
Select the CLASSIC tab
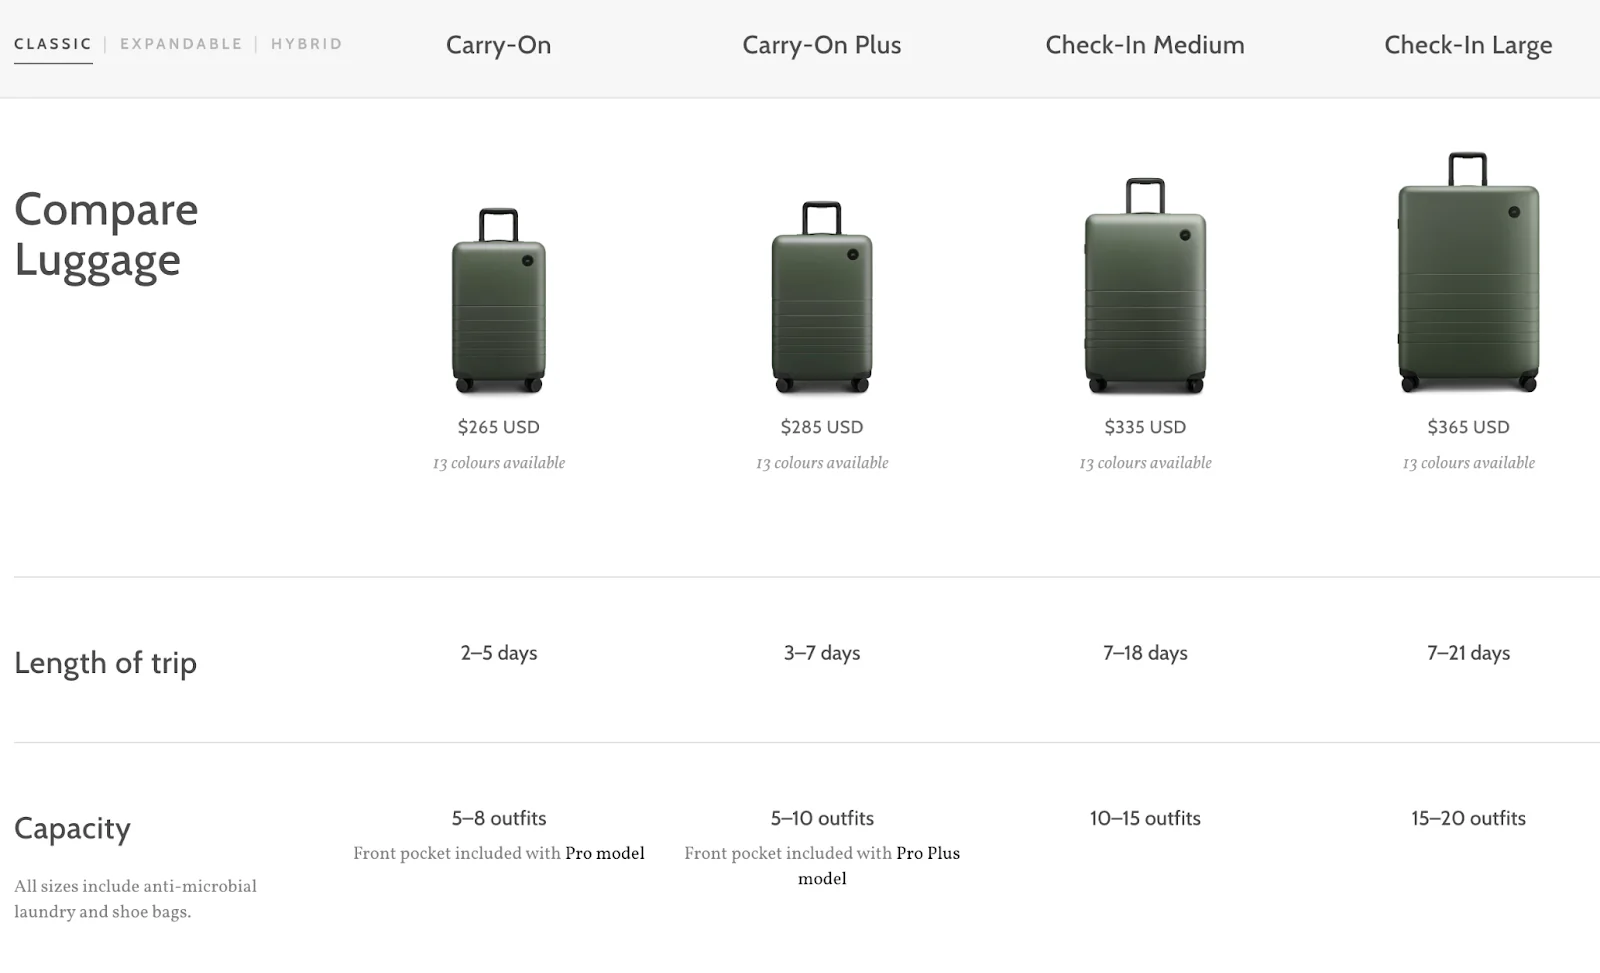click(52, 43)
